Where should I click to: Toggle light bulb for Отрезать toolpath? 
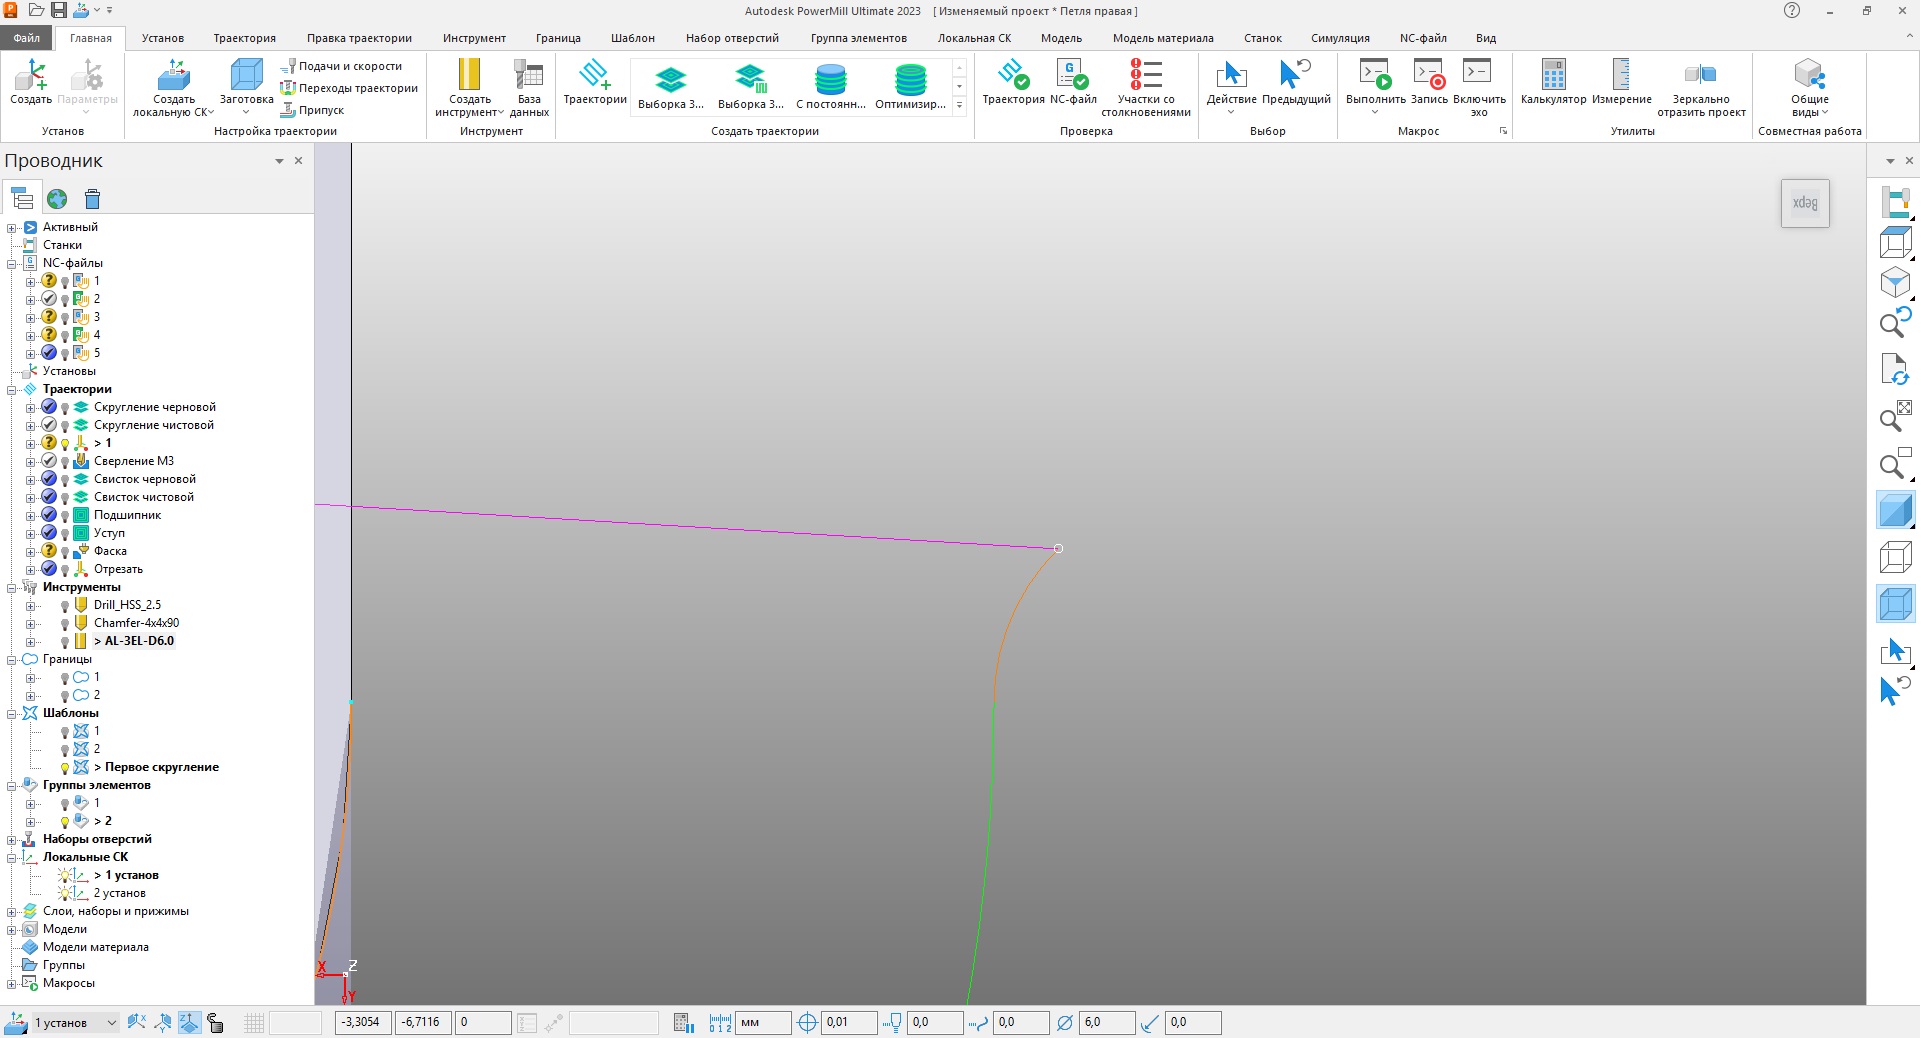pos(65,570)
